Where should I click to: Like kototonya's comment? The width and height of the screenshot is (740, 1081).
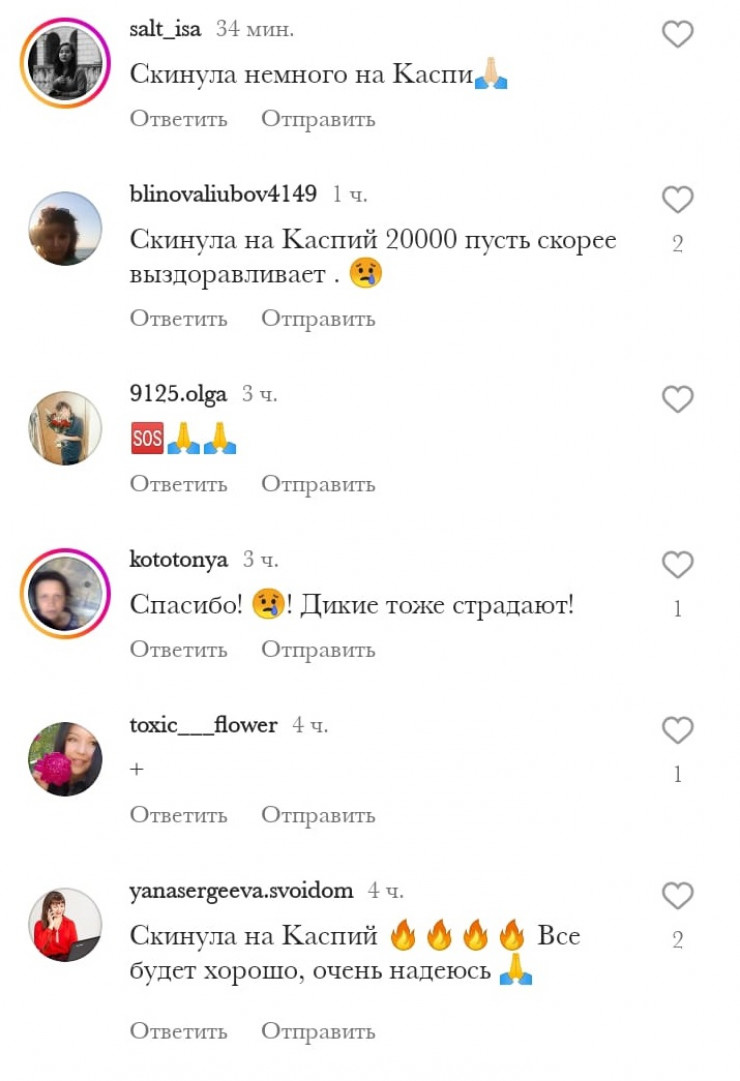pyautogui.click(x=677, y=565)
